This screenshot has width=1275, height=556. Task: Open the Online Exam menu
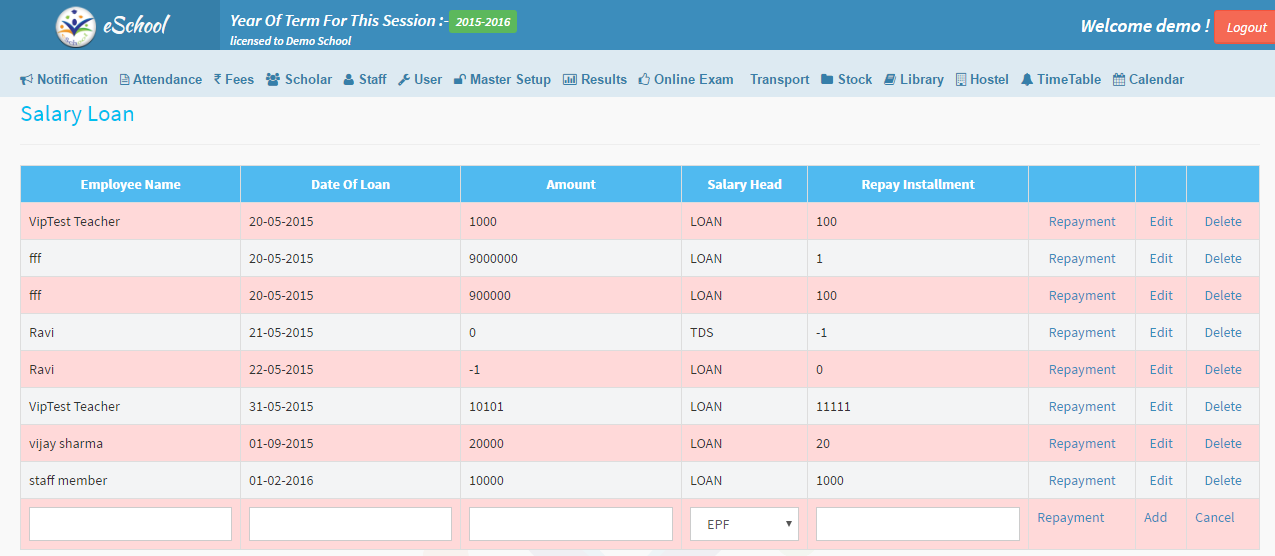click(x=686, y=79)
